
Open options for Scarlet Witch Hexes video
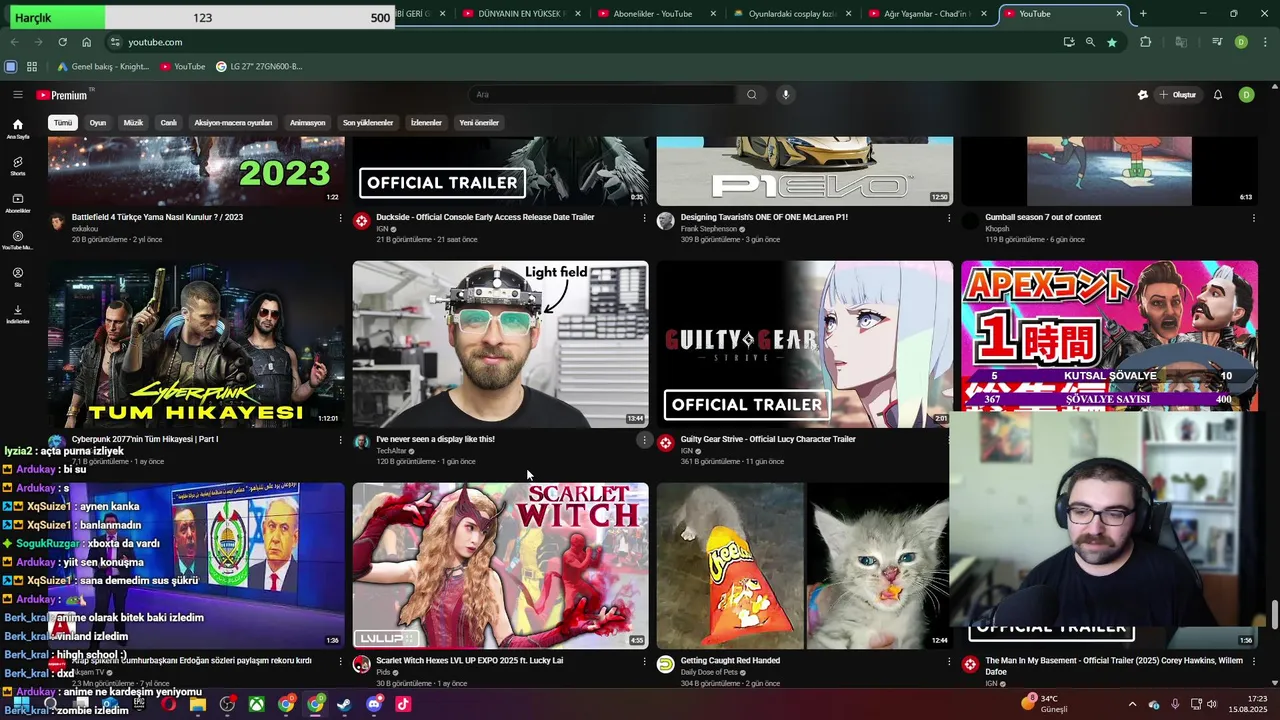(644, 661)
